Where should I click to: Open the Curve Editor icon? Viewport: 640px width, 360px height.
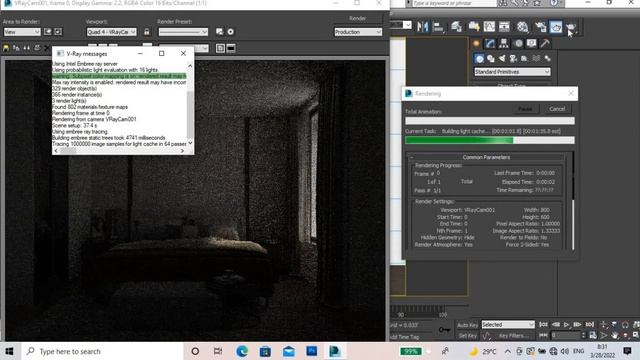[489, 27]
